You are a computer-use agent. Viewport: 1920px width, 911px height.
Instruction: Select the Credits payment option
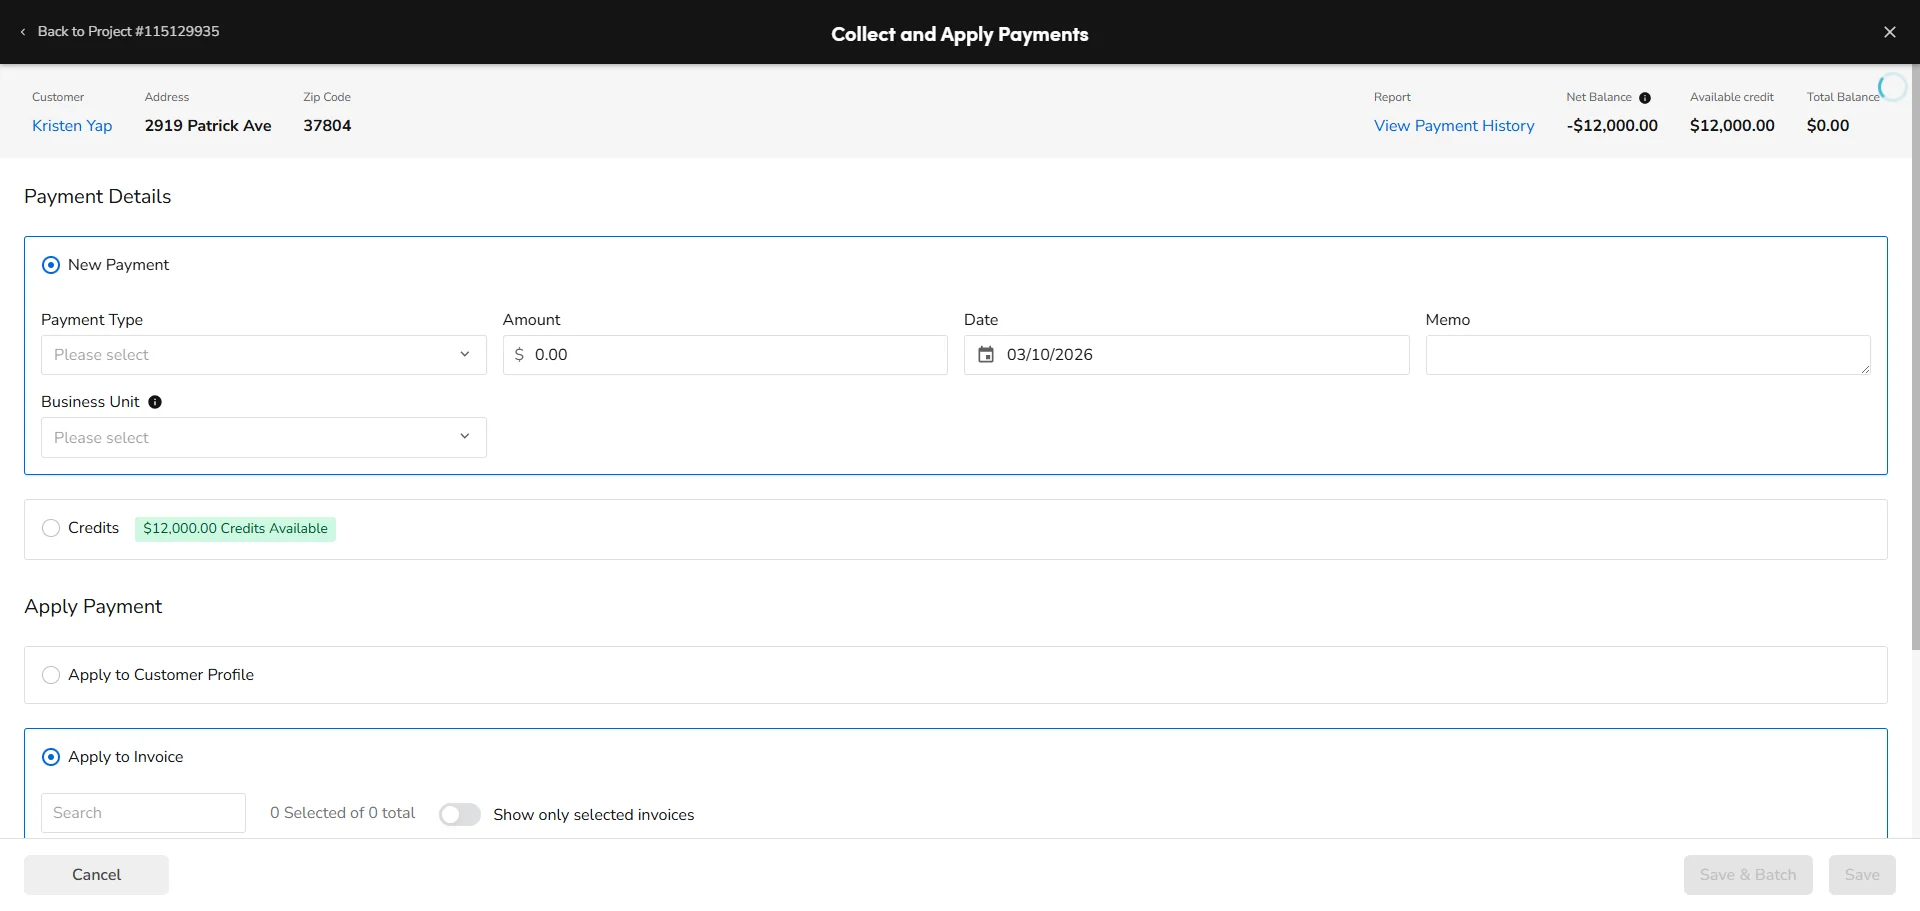[x=50, y=528]
